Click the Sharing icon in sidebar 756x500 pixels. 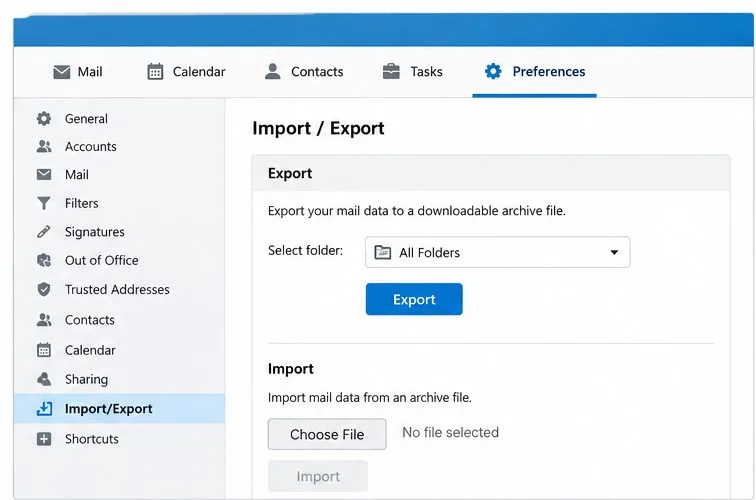(44, 379)
